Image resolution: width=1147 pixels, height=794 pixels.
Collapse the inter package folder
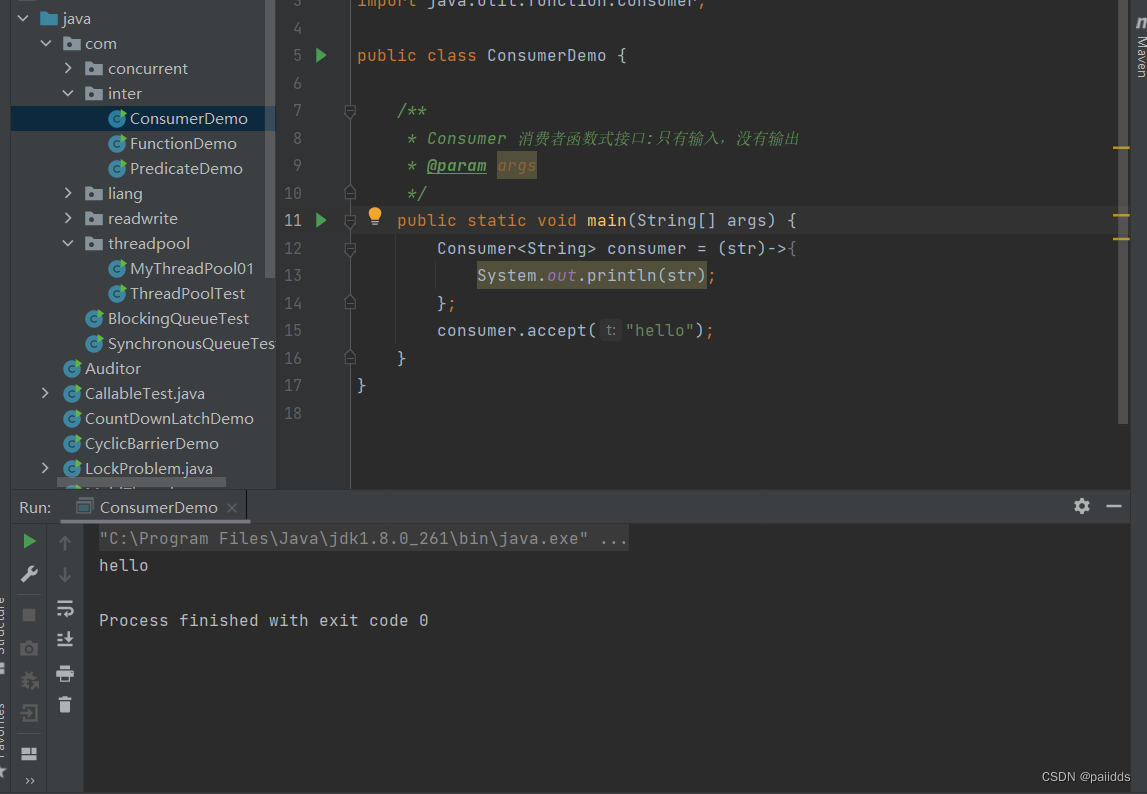(x=68, y=94)
